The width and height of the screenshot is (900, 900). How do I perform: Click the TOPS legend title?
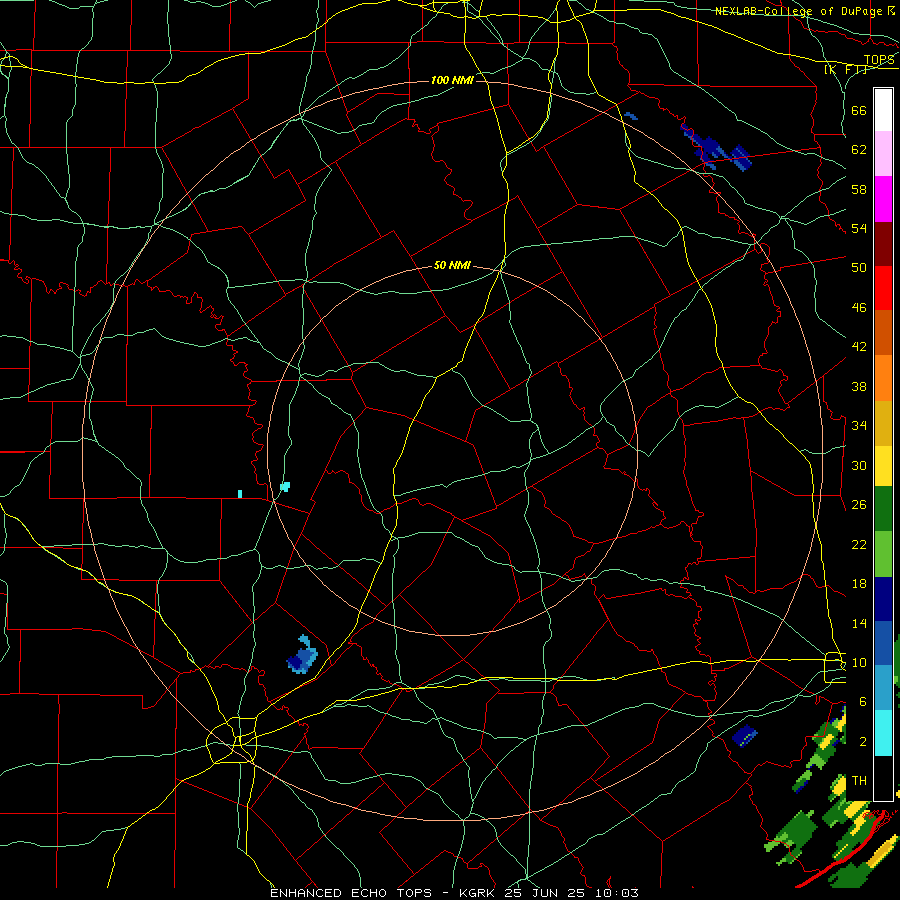[879, 60]
